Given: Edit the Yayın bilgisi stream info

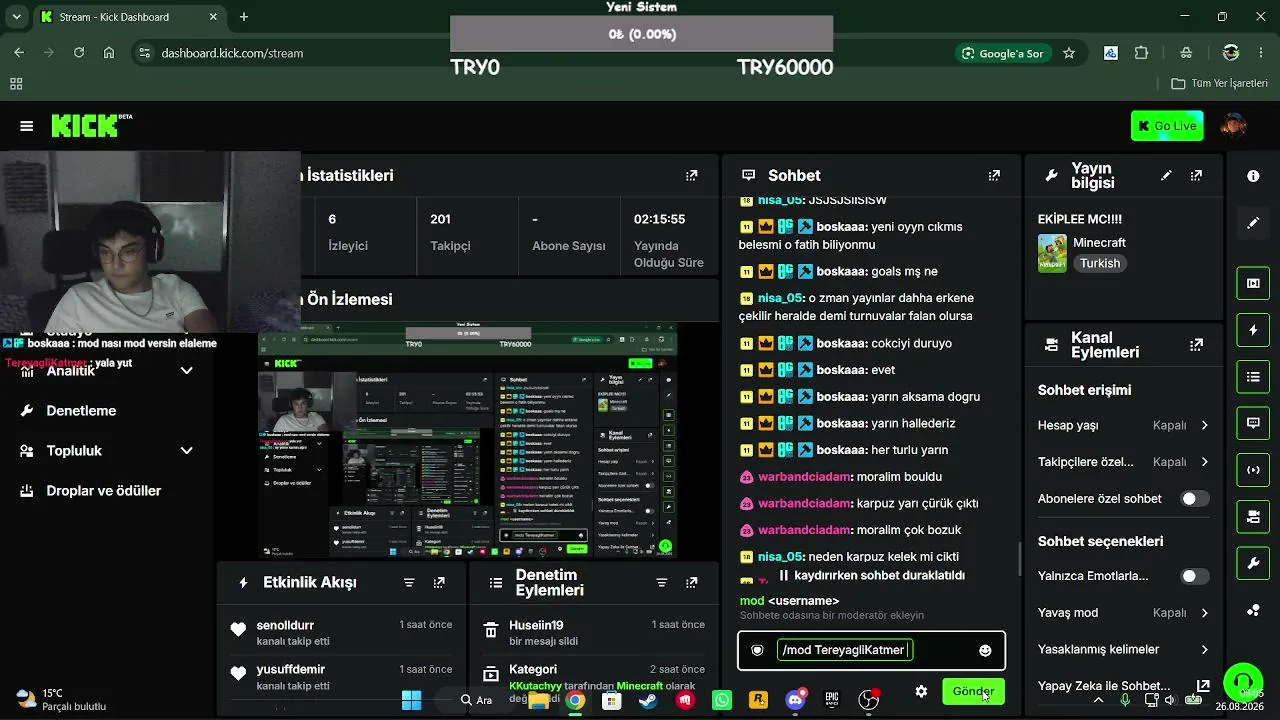Looking at the screenshot, I should coord(1166,175).
